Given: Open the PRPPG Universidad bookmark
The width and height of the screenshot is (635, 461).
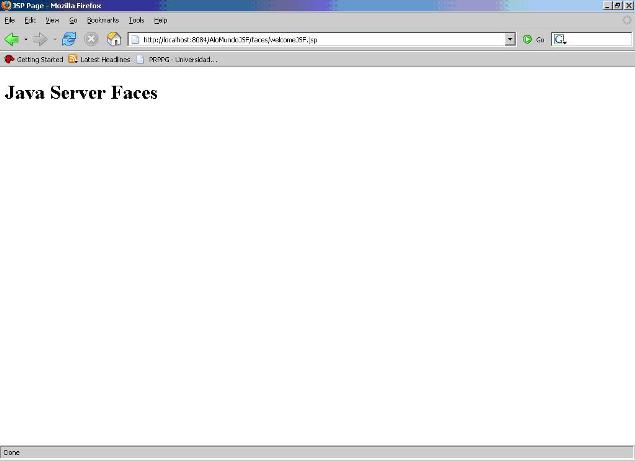Looking at the screenshot, I should (177, 59).
